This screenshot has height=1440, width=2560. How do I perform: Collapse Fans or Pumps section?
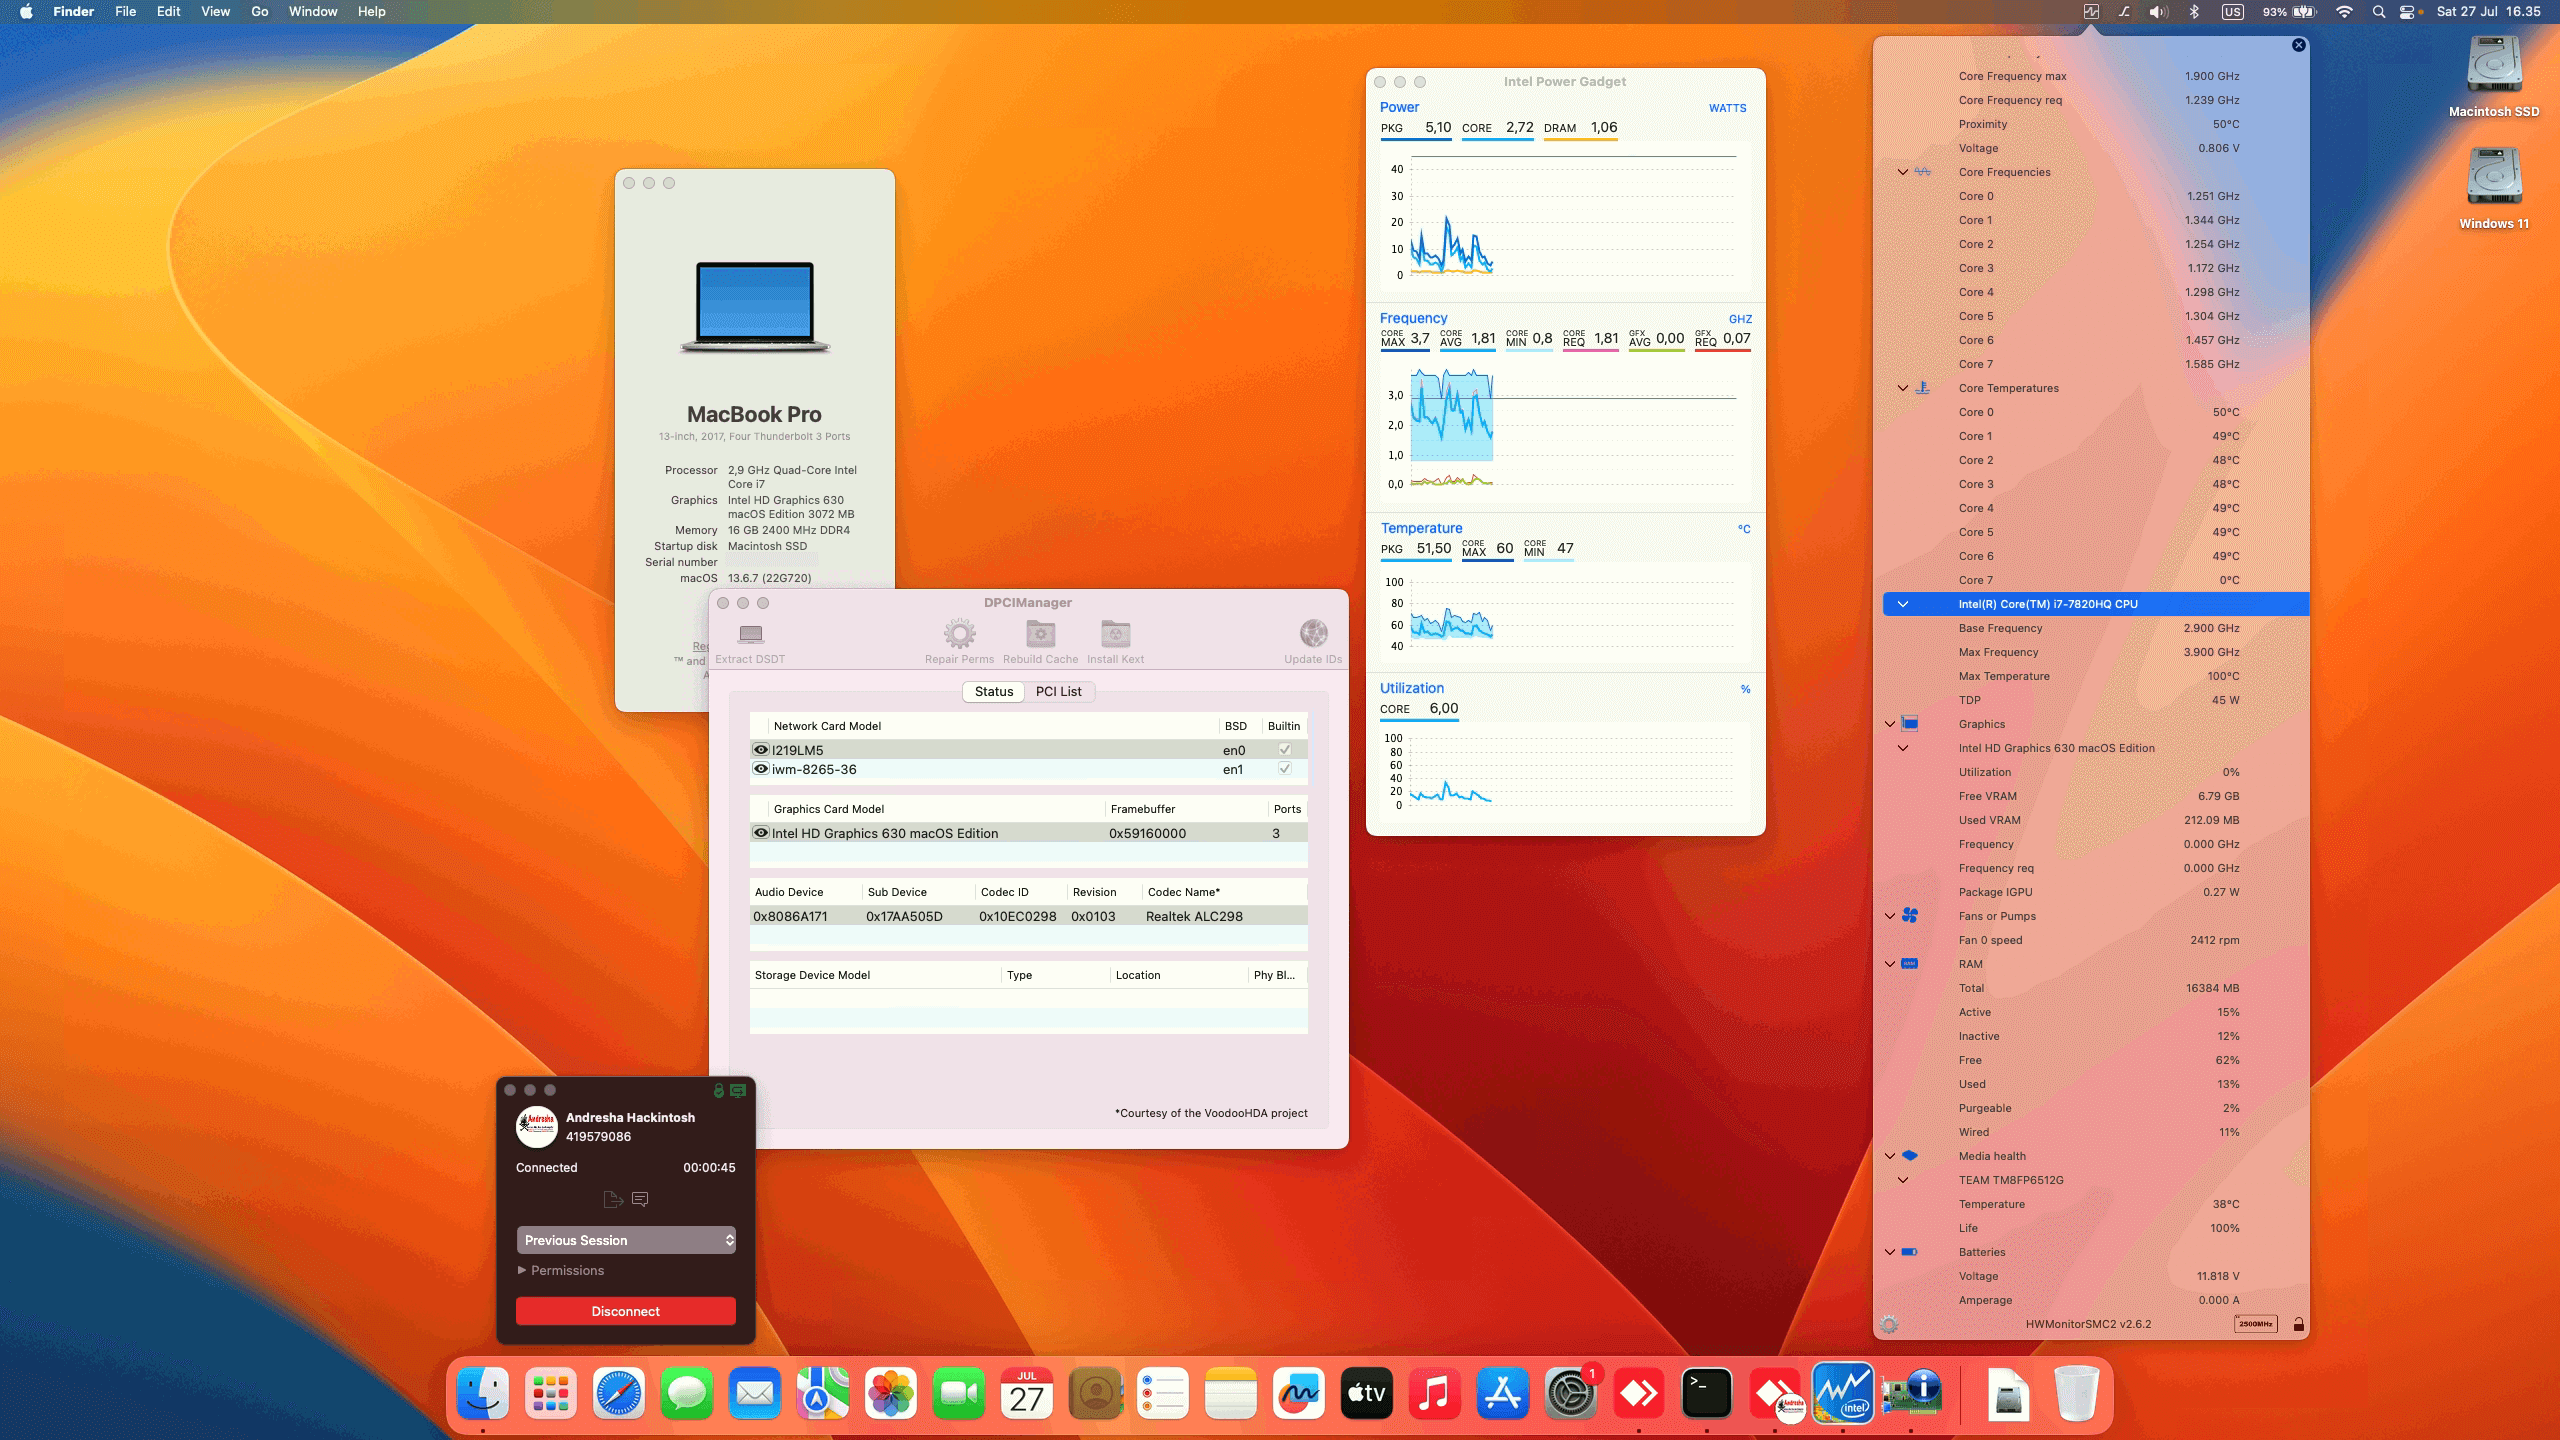(x=1890, y=916)
